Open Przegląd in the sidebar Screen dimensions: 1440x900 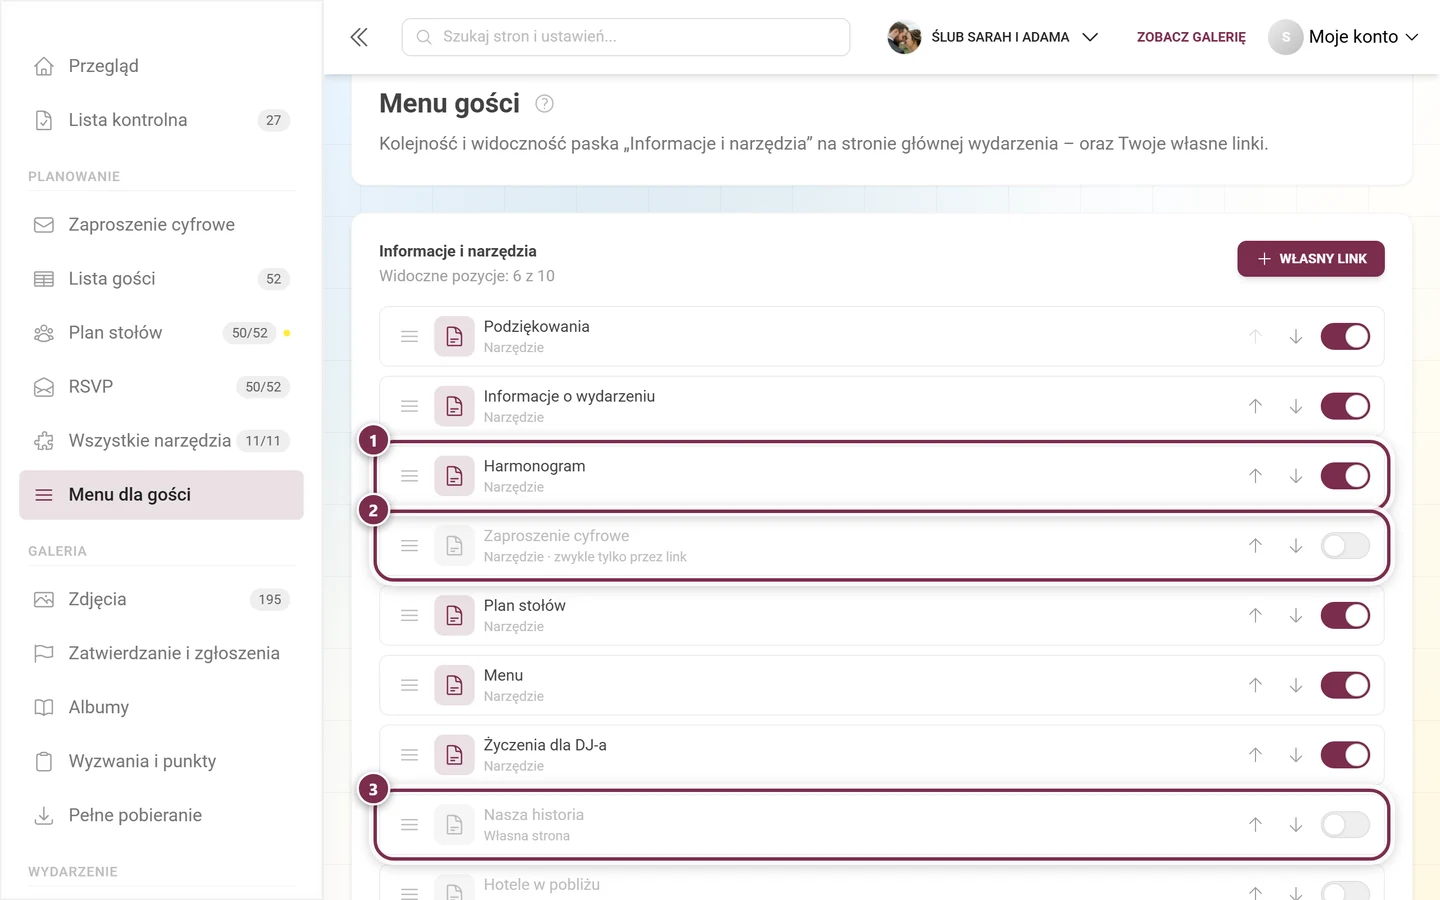pyautogui.click(x=161, y=66)
